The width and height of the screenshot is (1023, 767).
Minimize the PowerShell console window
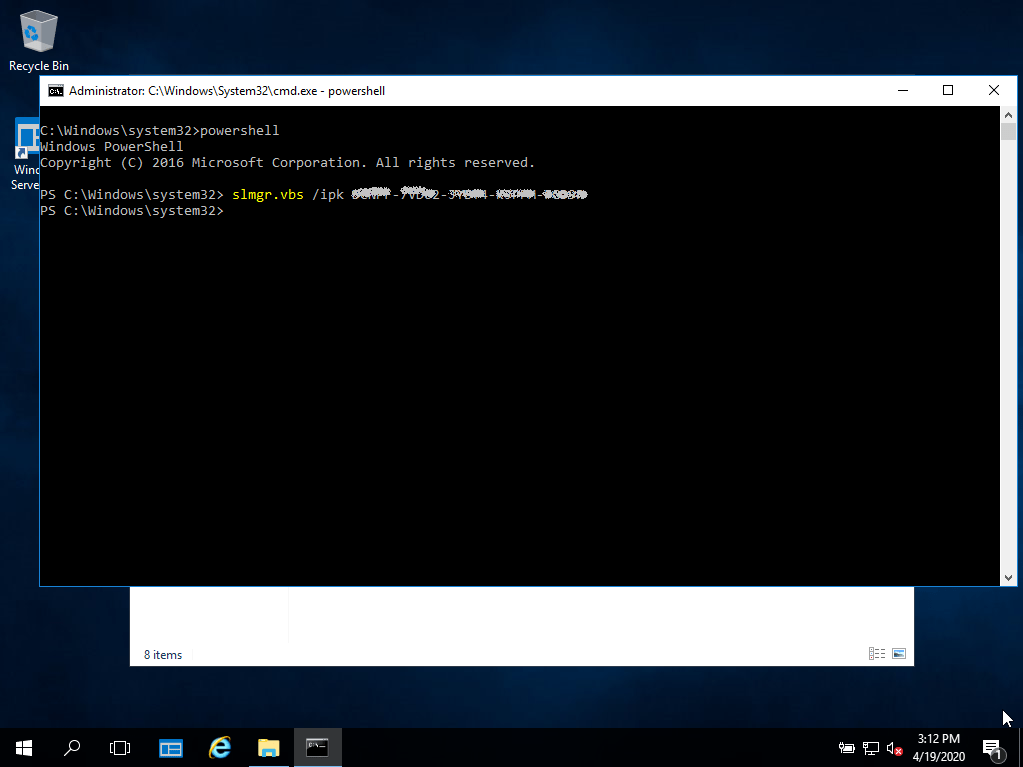pos(902,91)
